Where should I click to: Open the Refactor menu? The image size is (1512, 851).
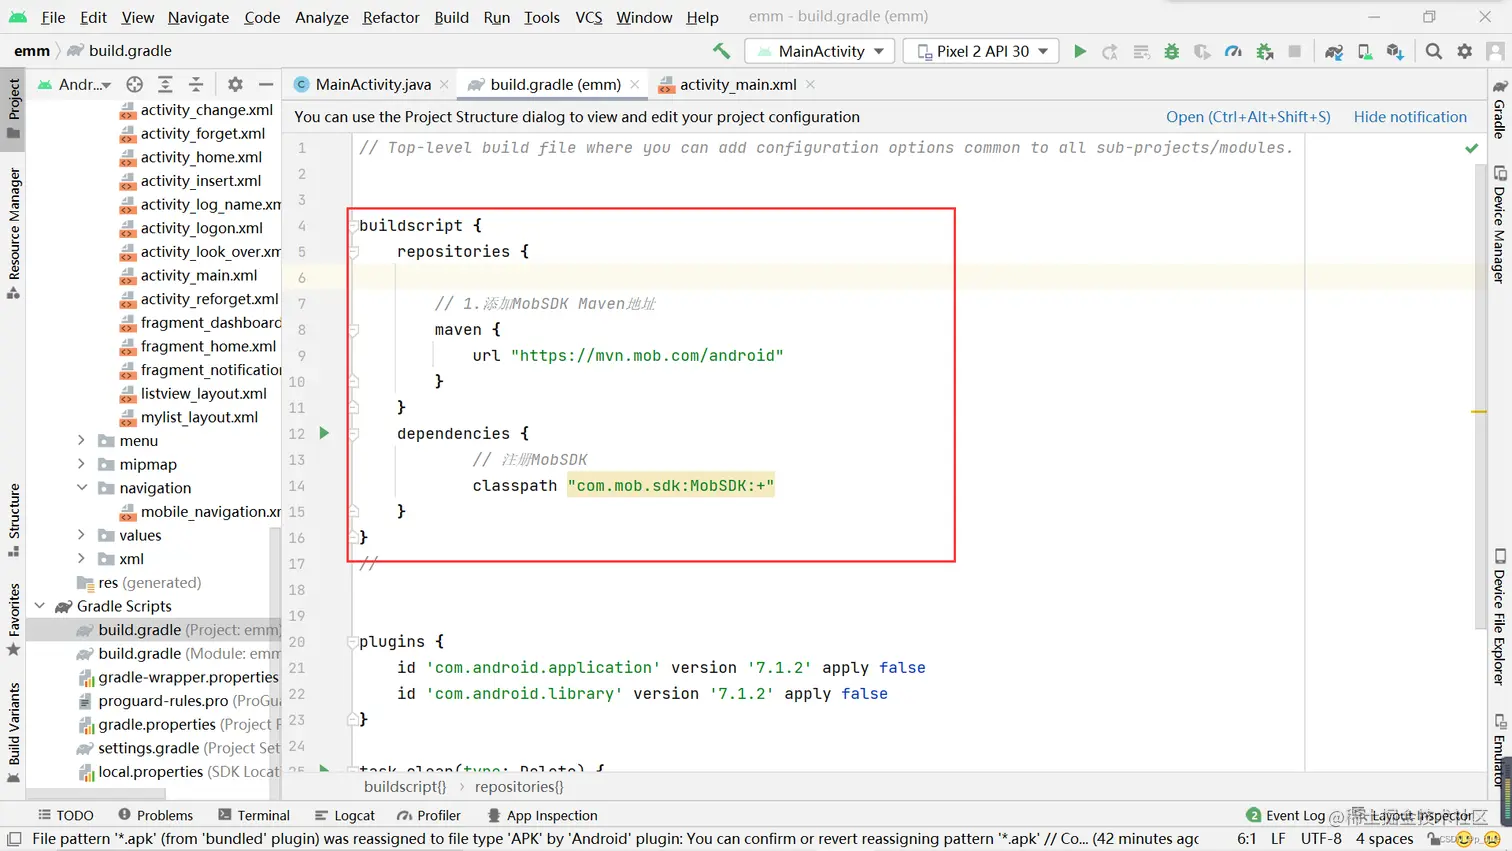coord(391,17)
